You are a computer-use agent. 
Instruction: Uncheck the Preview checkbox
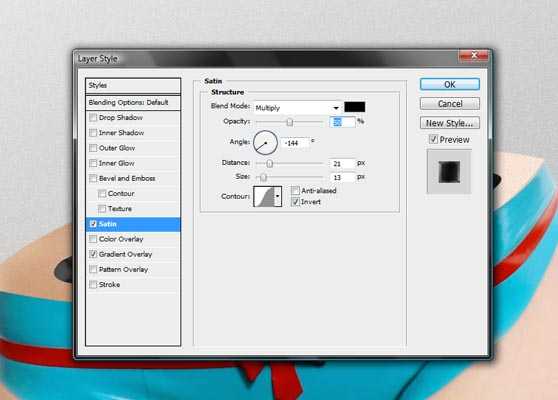point(433,139)
